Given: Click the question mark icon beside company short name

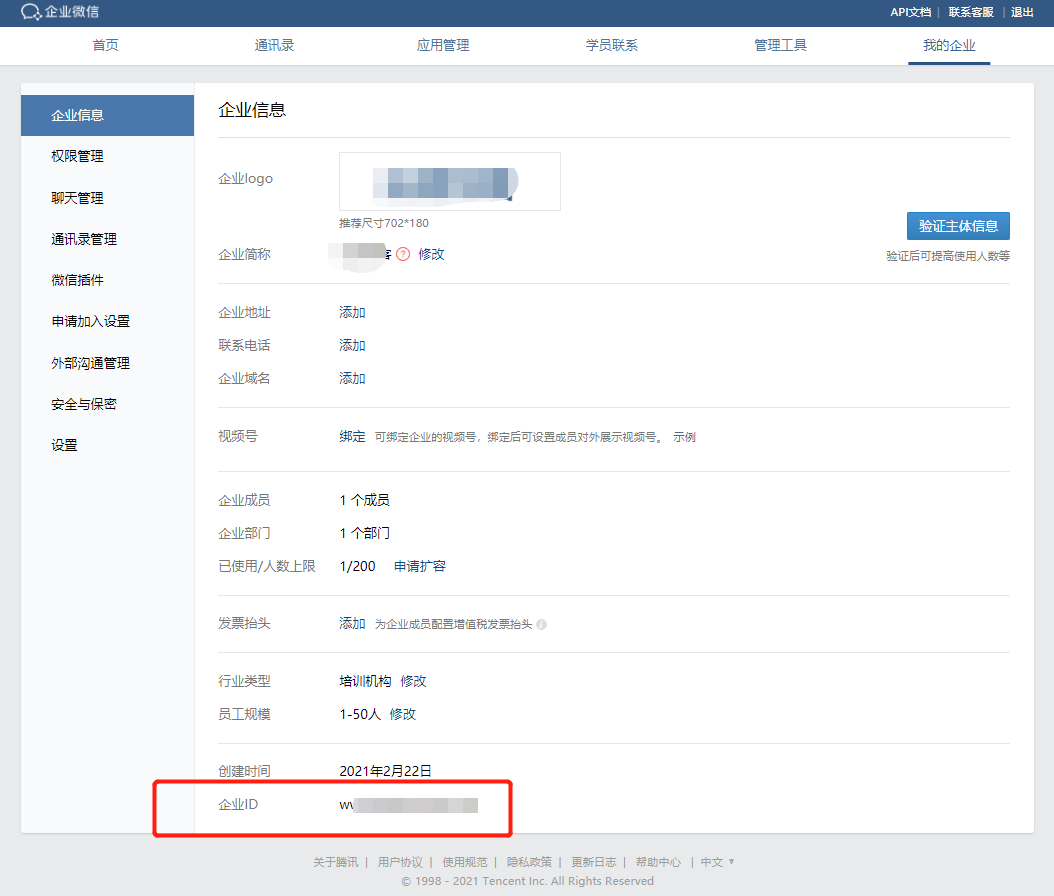Looking at the screenshot, I should [x=404, y=254].
